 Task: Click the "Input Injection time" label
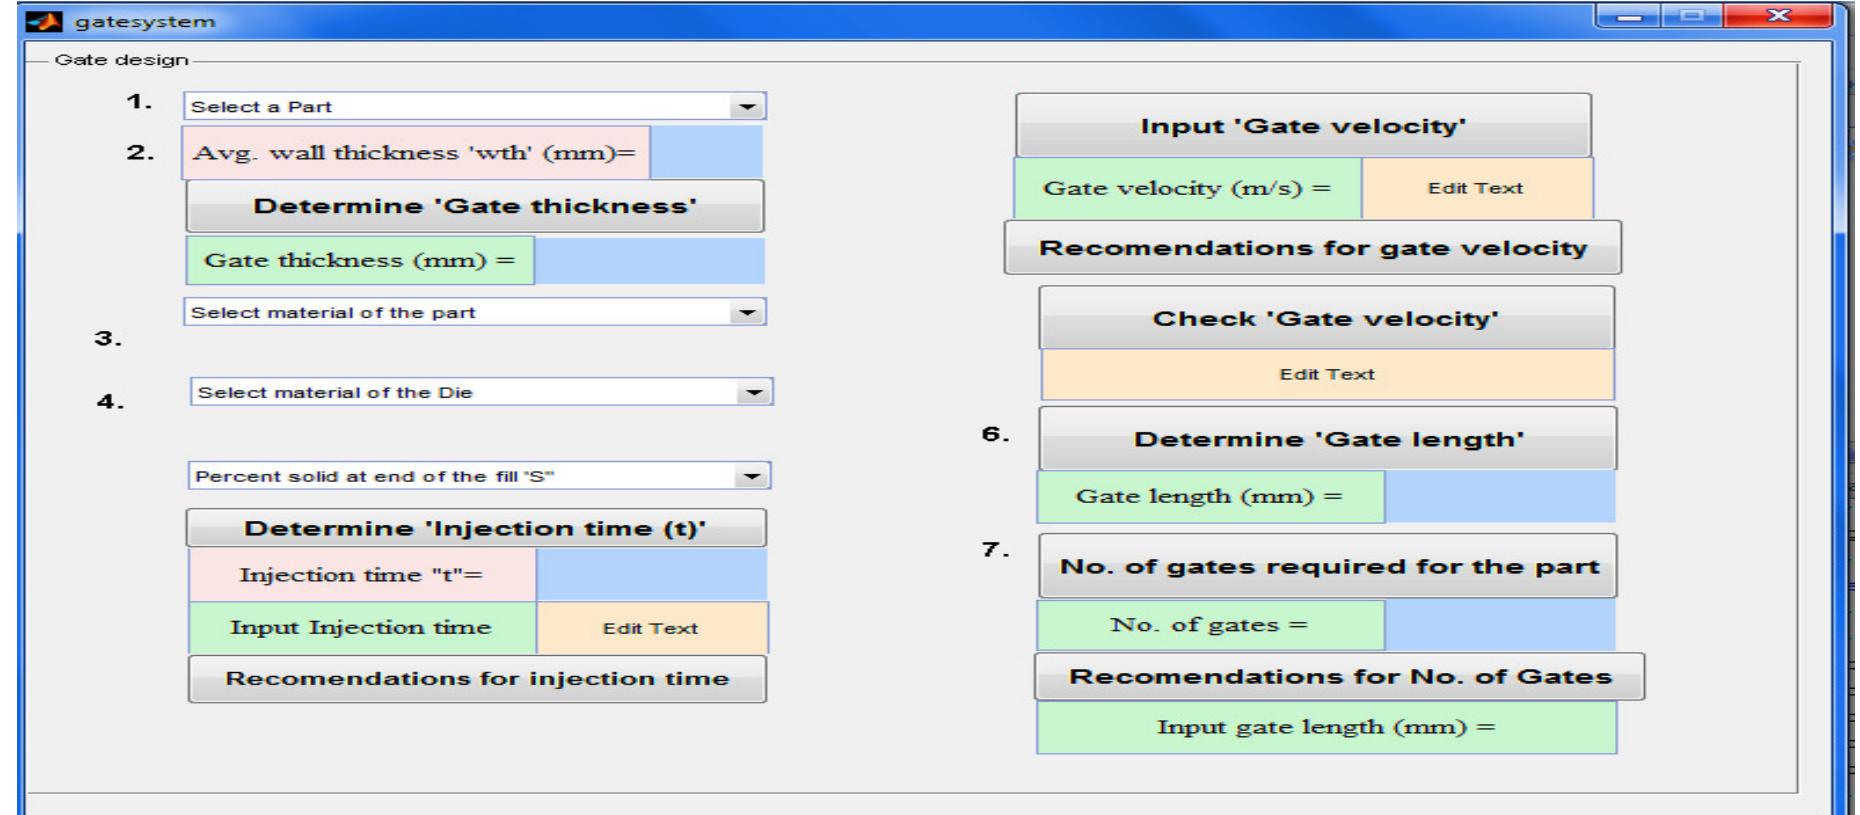coord(362,628)
